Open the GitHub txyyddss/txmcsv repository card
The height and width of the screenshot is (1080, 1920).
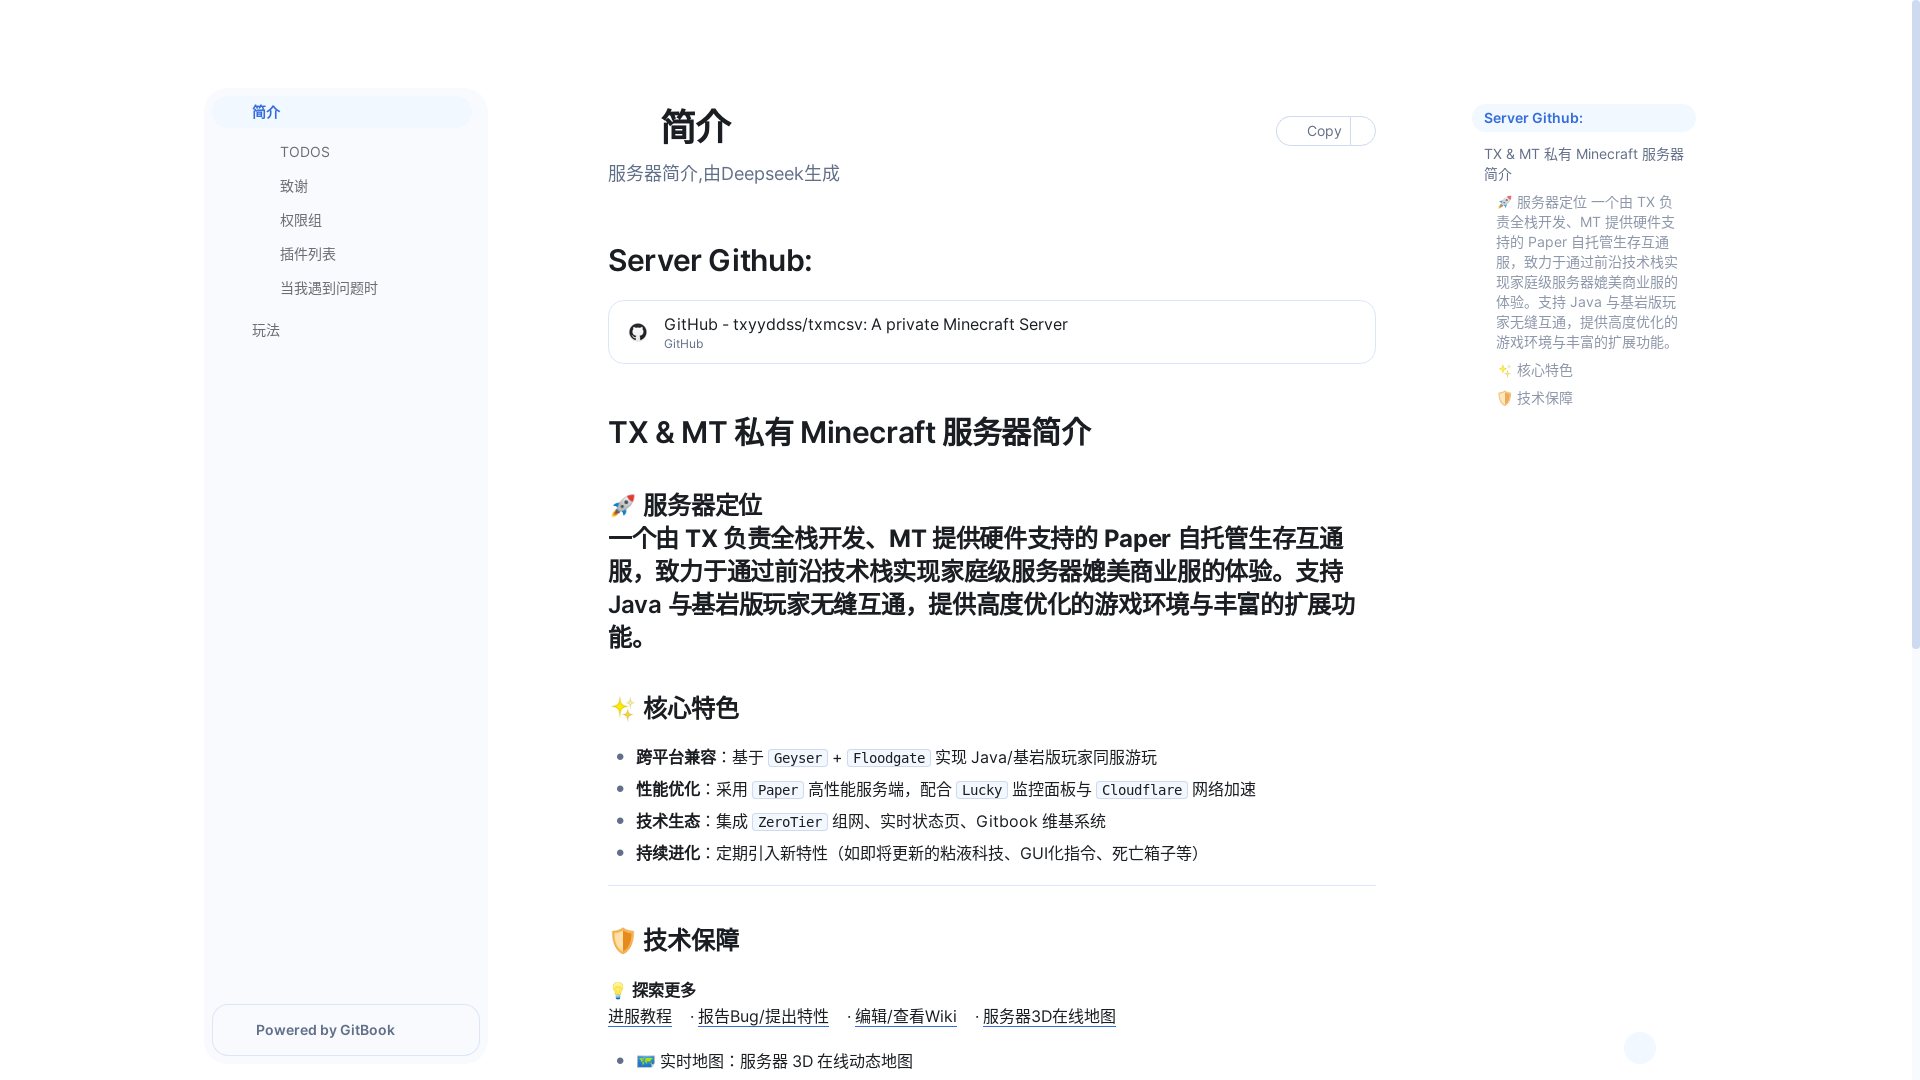pos(992,332)
